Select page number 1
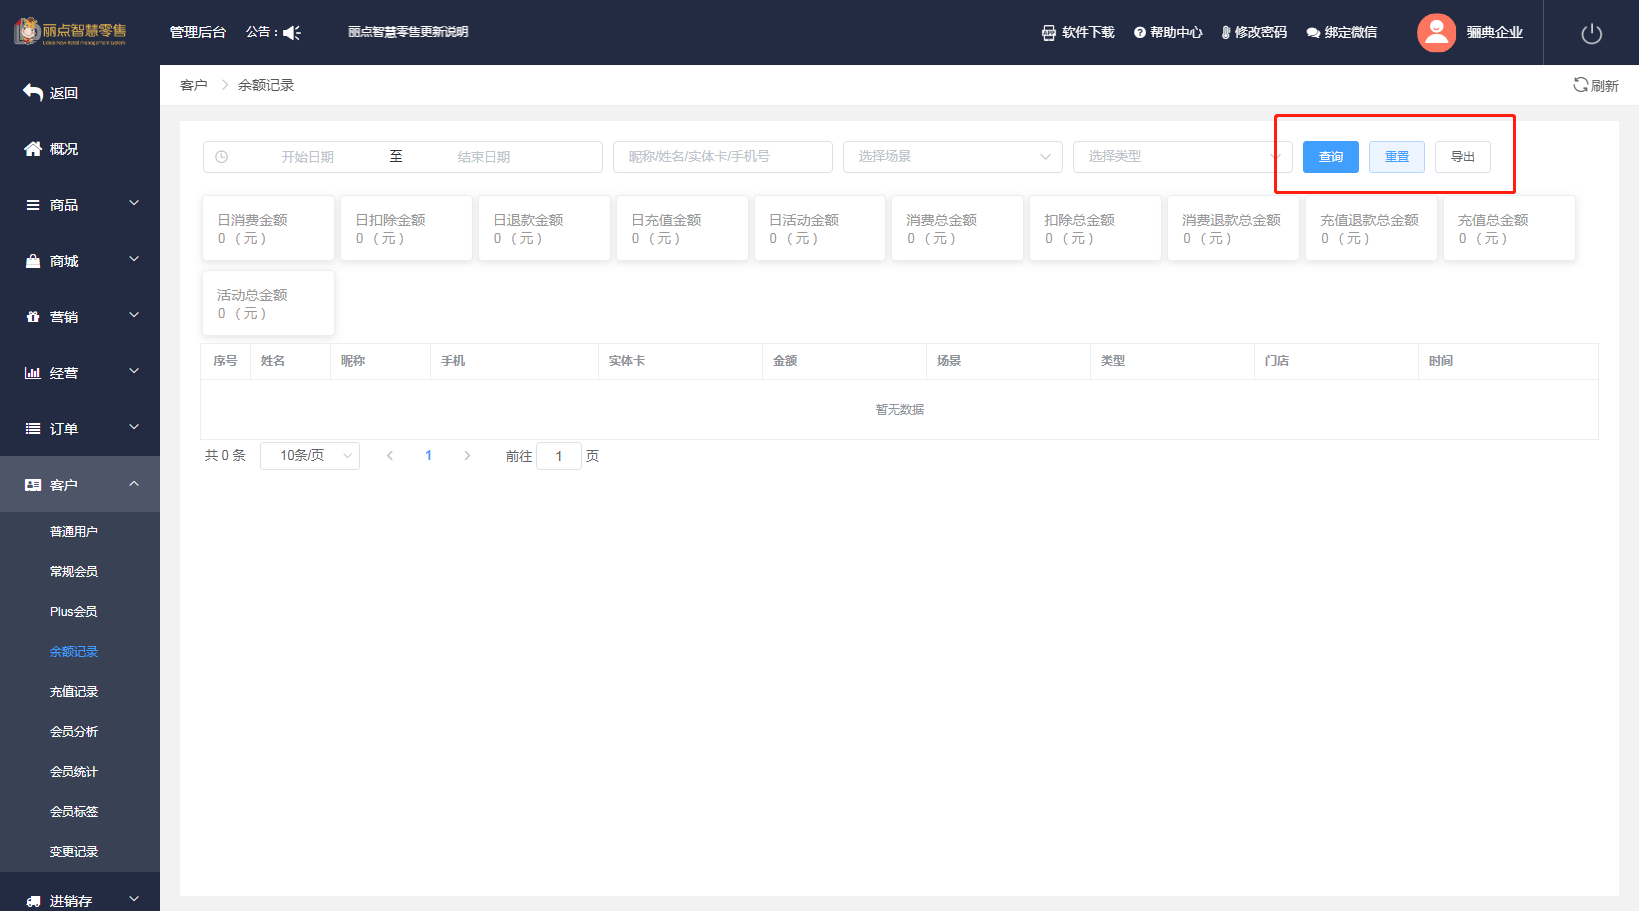The height and width of the screenshot is (911, 1639). (x=429, y=455)
